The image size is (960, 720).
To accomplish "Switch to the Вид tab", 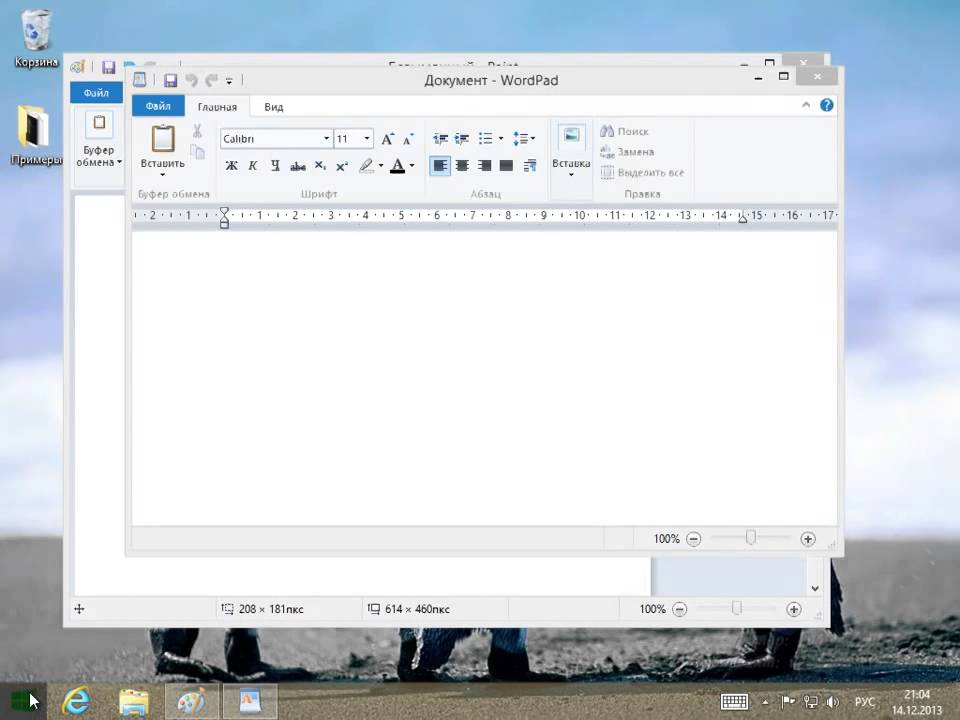I will point(274,107).
